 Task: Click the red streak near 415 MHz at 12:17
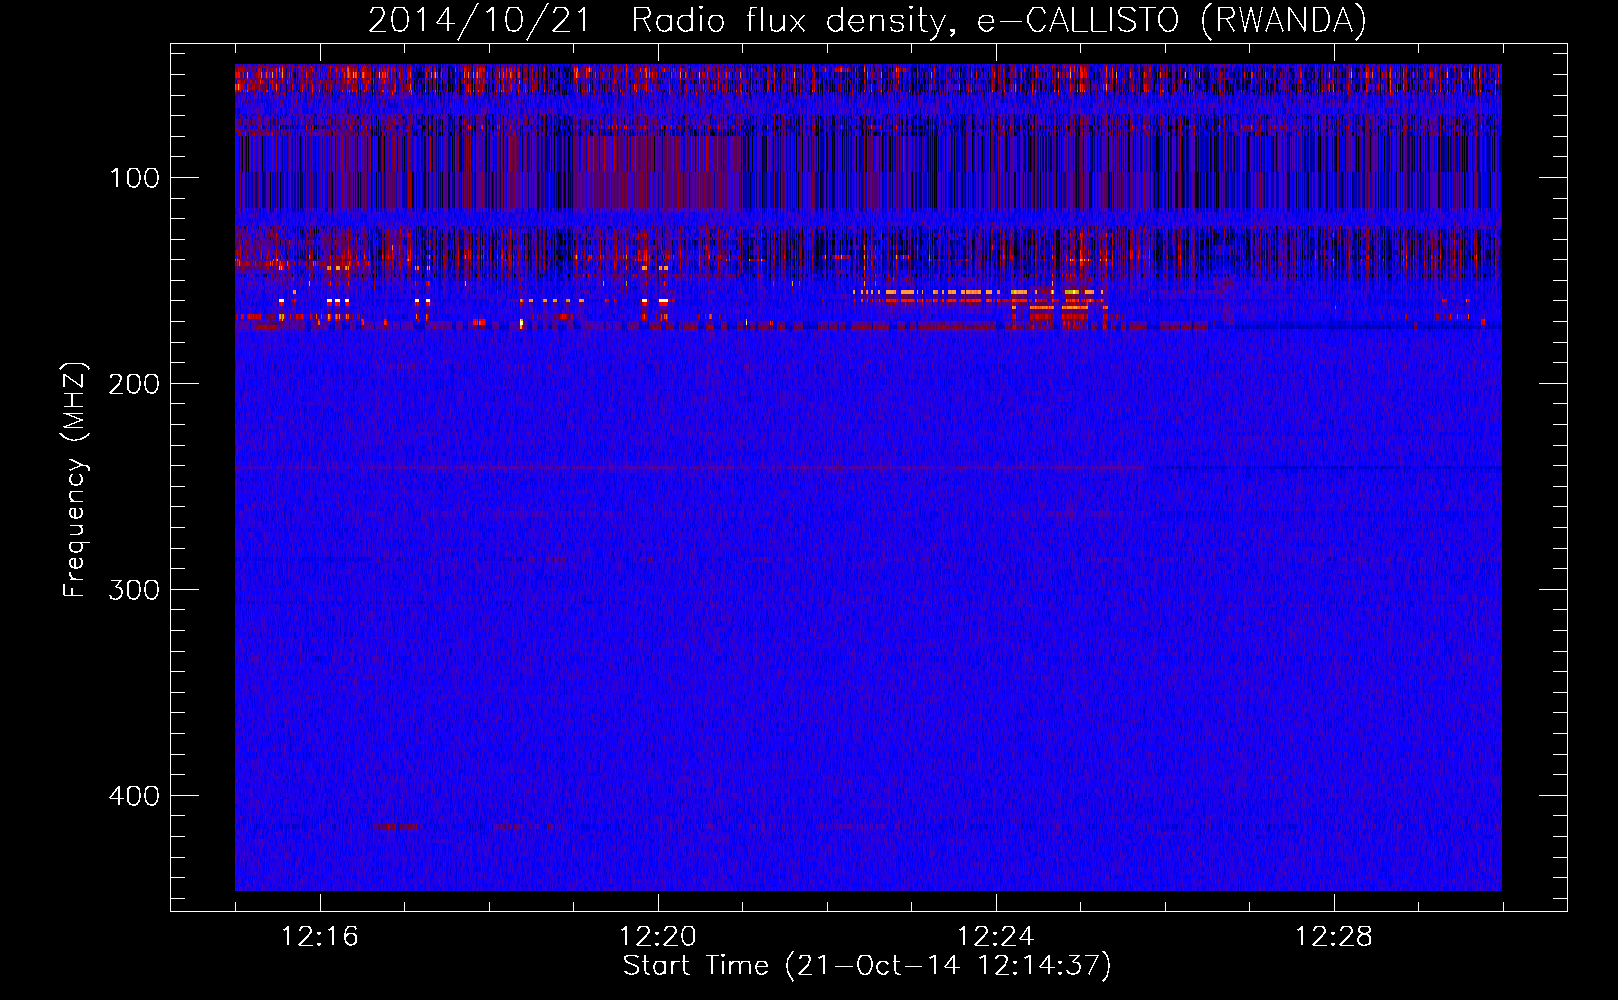point(396,826)
